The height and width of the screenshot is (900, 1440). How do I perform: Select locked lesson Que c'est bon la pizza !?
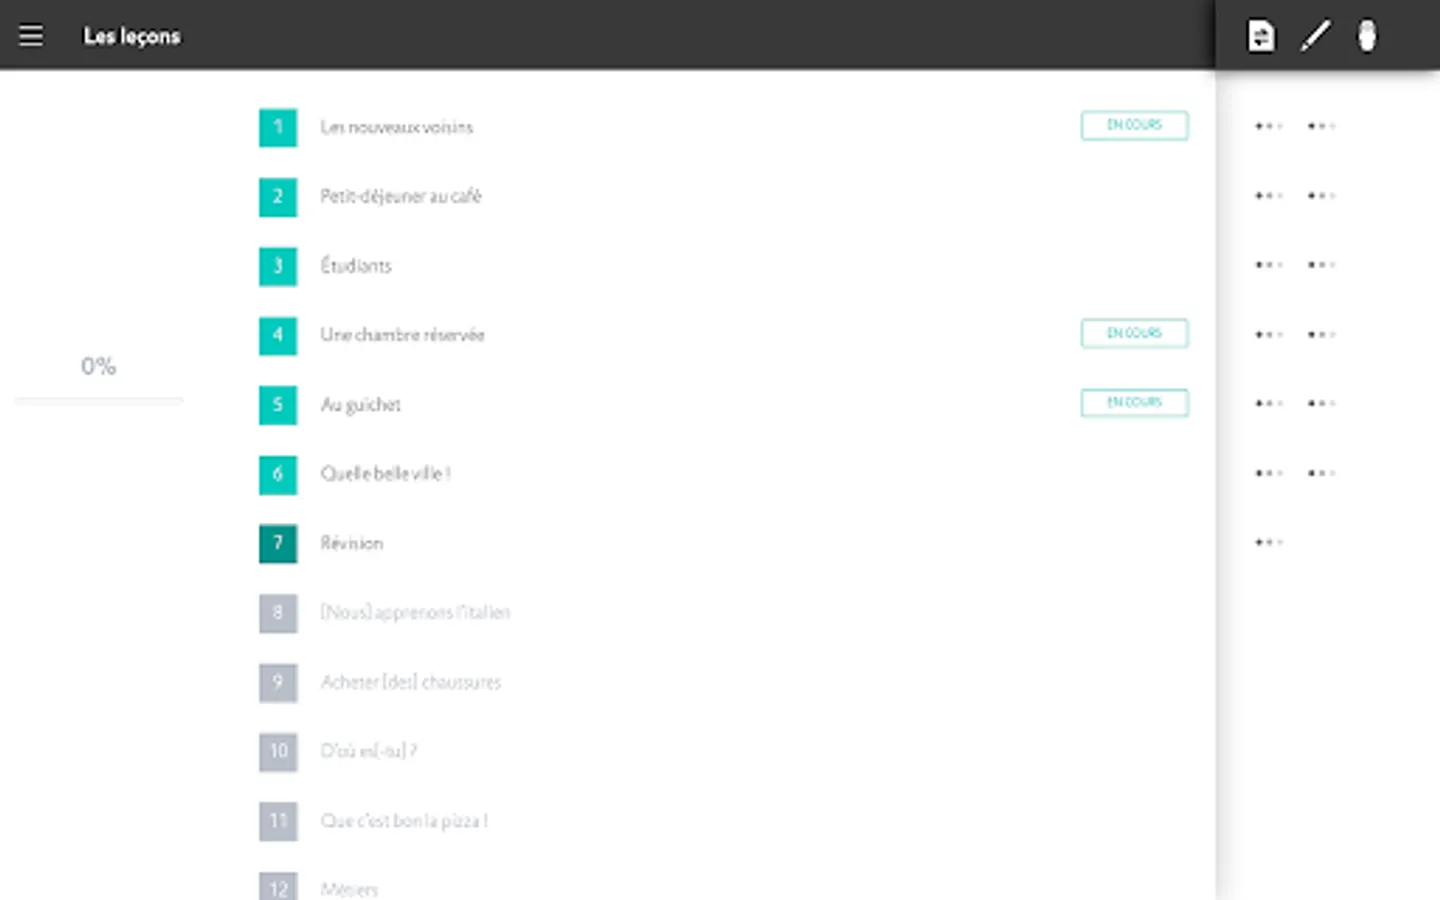pyautogui.click(x=404, y=821)
